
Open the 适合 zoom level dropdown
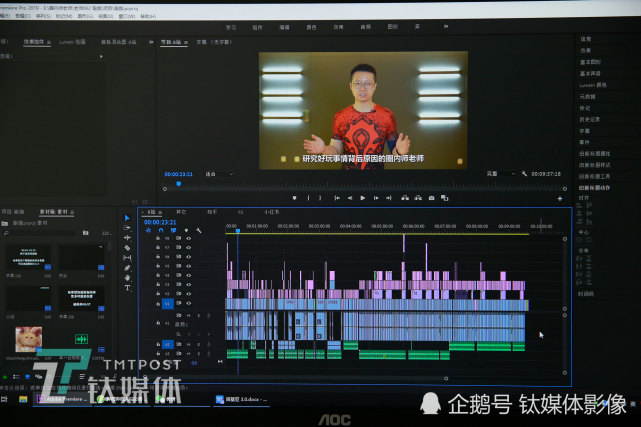click(219, 174)
